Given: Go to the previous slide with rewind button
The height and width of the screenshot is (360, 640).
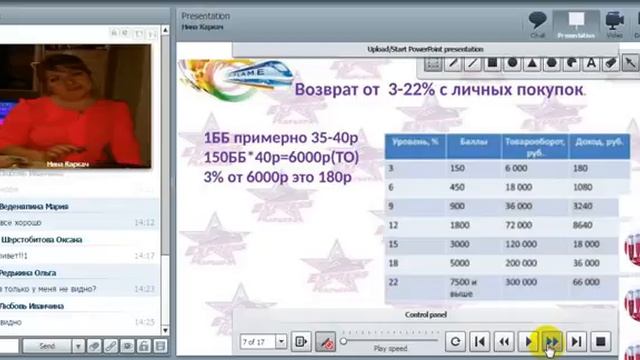Looking at the screenshot, I should tap(504, 341).
